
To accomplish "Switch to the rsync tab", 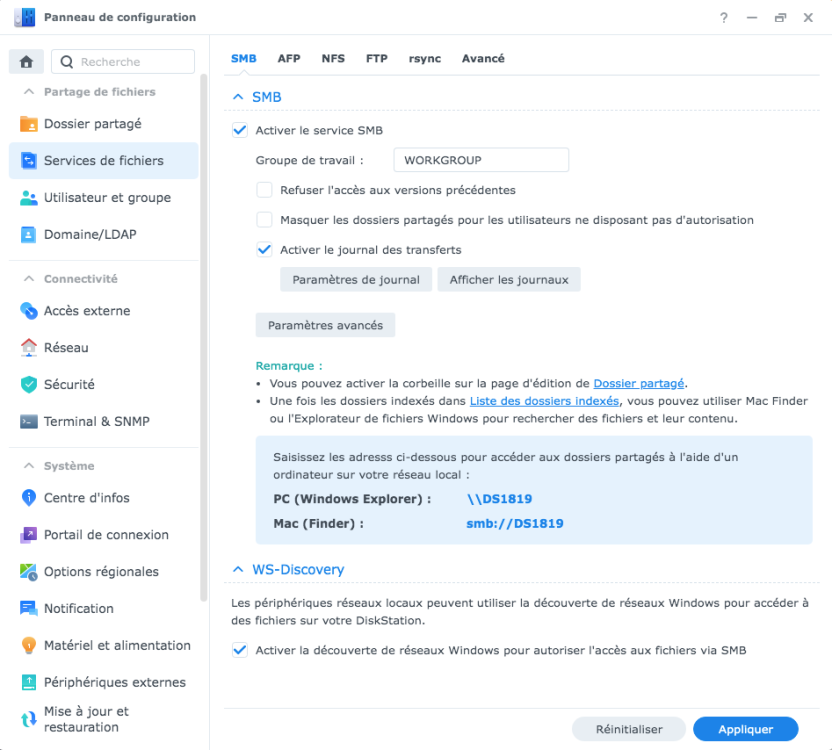I will pos(425,58).
